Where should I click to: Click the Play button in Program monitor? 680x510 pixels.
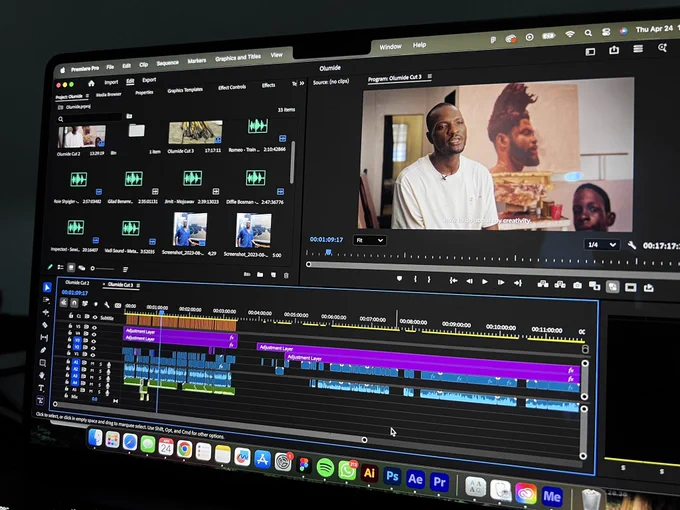click(x=485, y=282)
